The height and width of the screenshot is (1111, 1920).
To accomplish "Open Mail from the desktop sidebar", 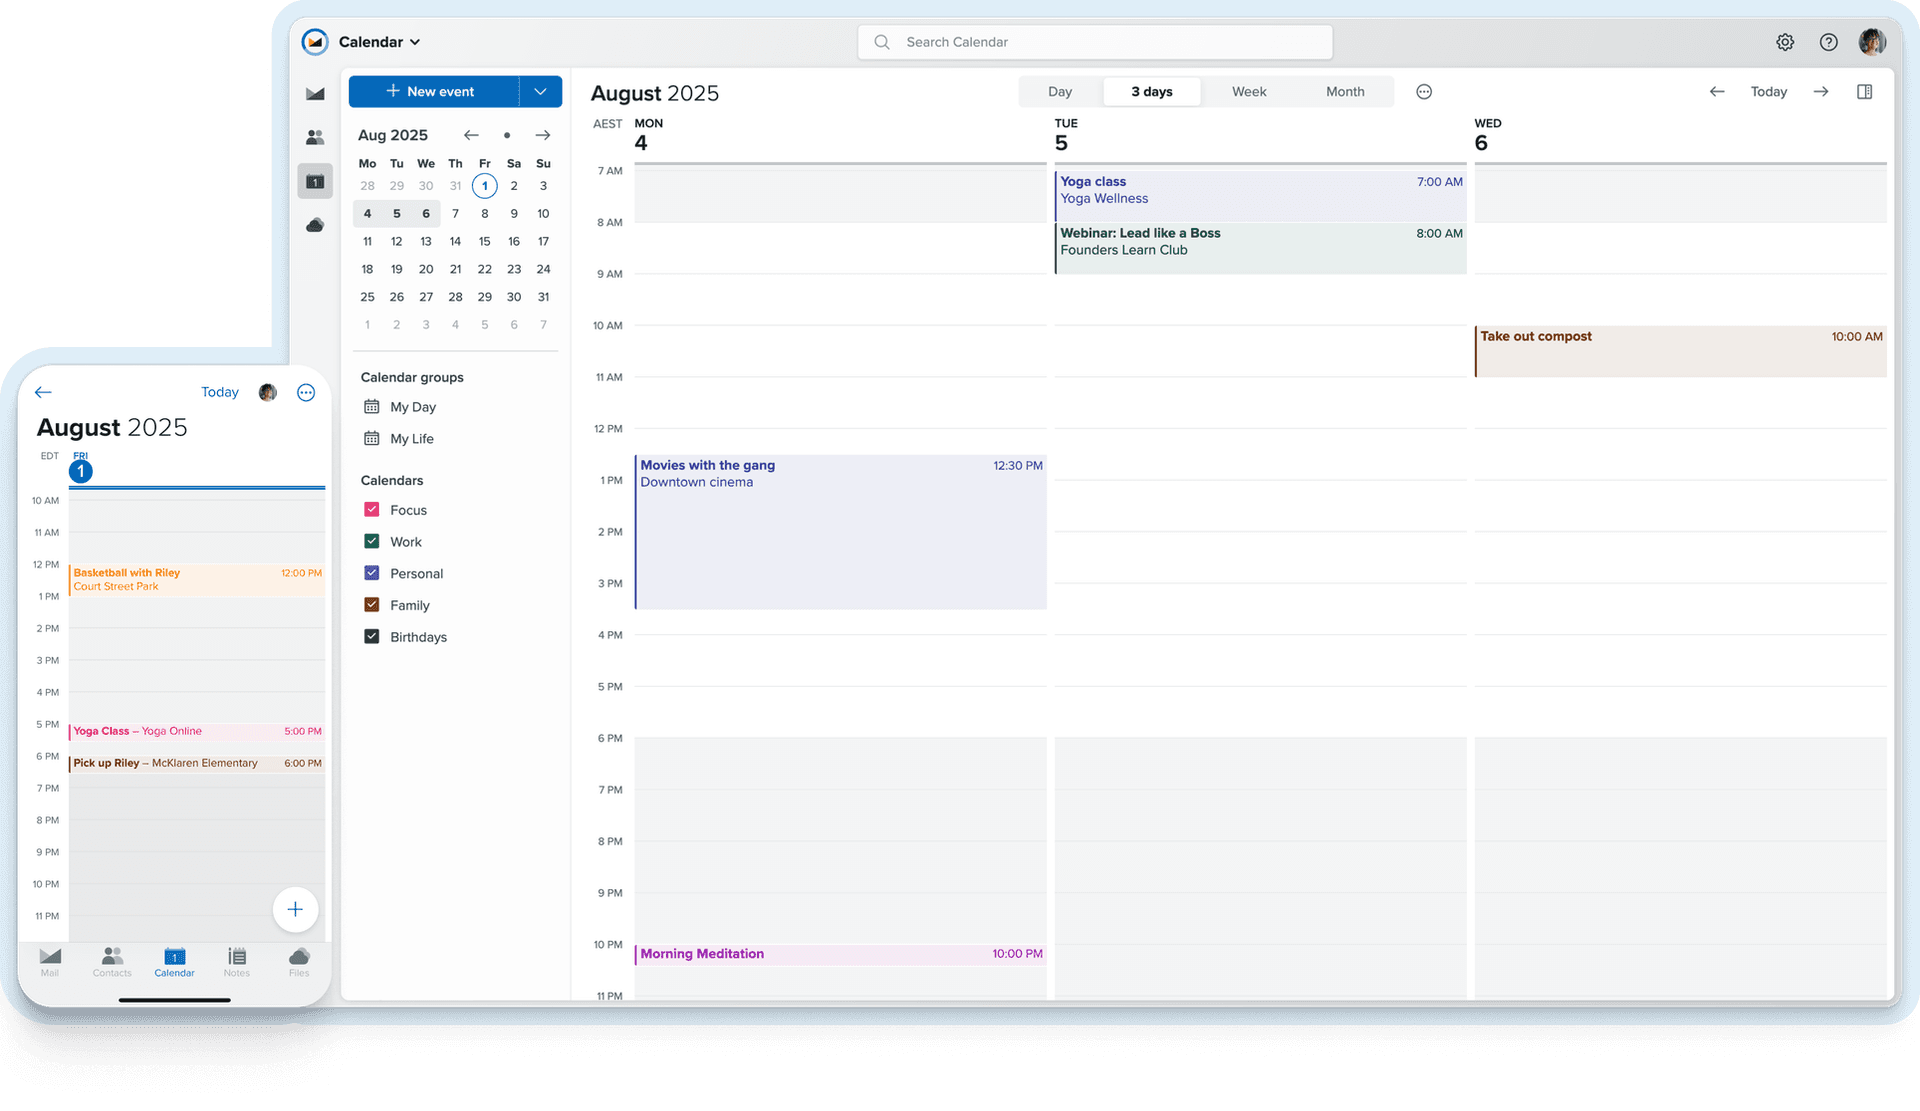I will tap(315, 94).
